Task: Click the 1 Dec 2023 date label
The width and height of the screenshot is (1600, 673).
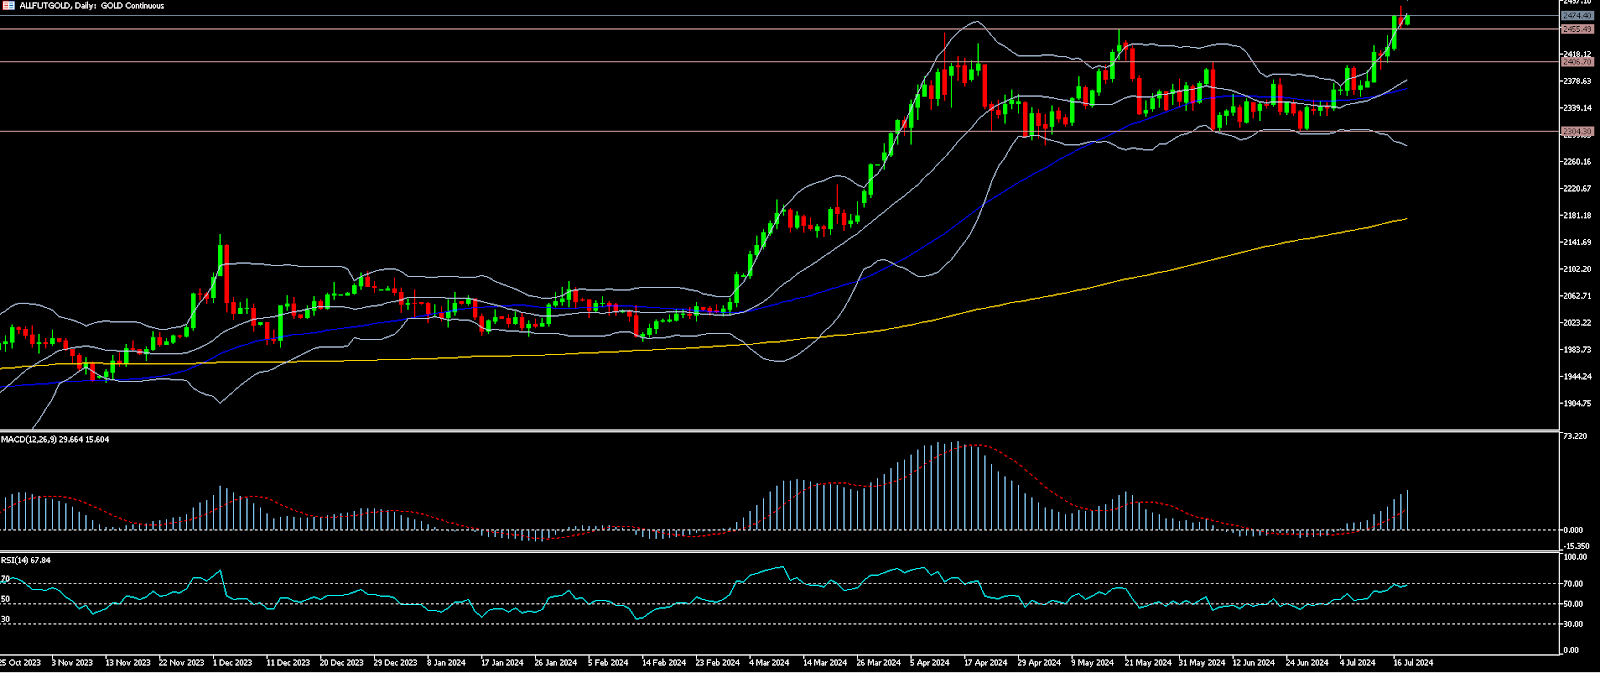Action: pos(233,663)
